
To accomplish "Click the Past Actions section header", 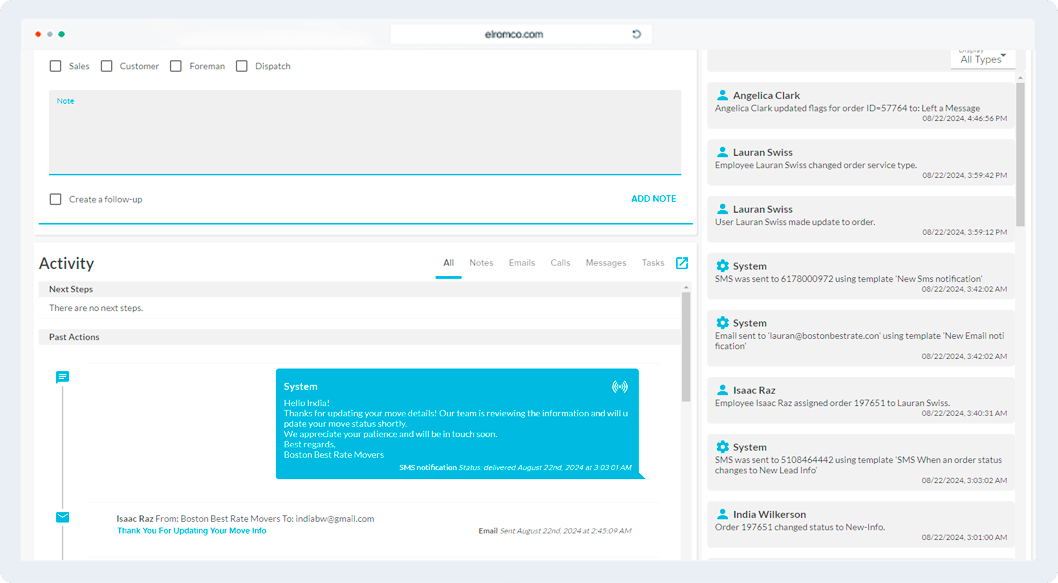I will (359, 337).
